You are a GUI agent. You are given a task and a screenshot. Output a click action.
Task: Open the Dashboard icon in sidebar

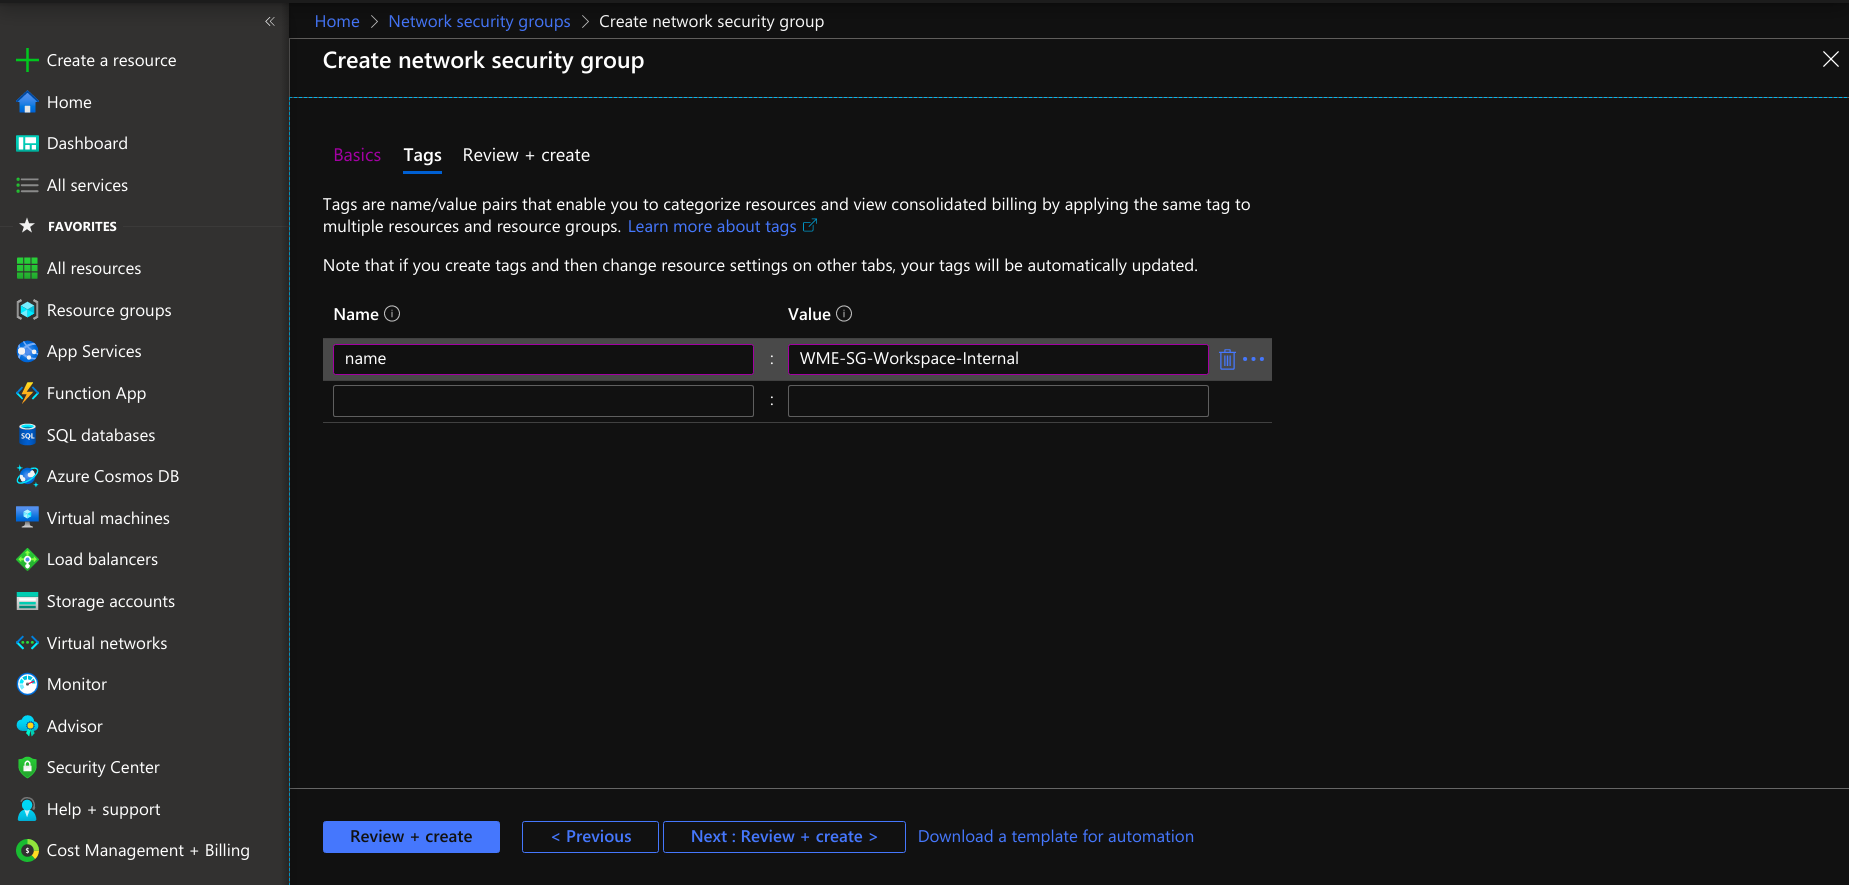(x=27, y=144)
